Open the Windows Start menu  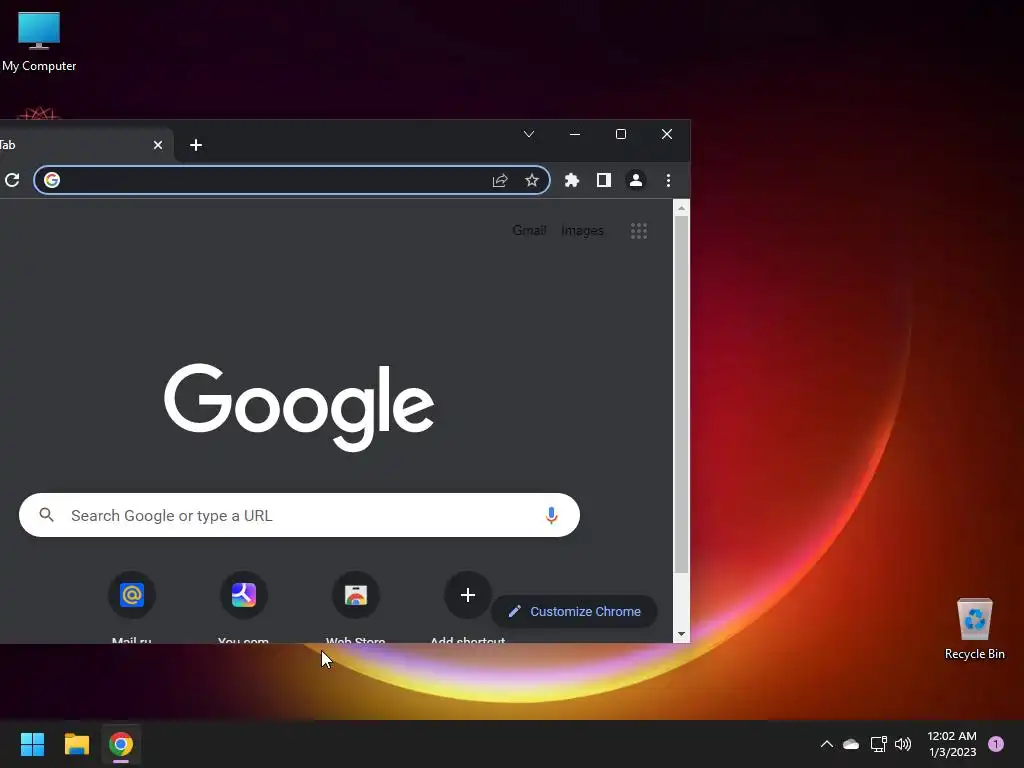coord(32,744)
